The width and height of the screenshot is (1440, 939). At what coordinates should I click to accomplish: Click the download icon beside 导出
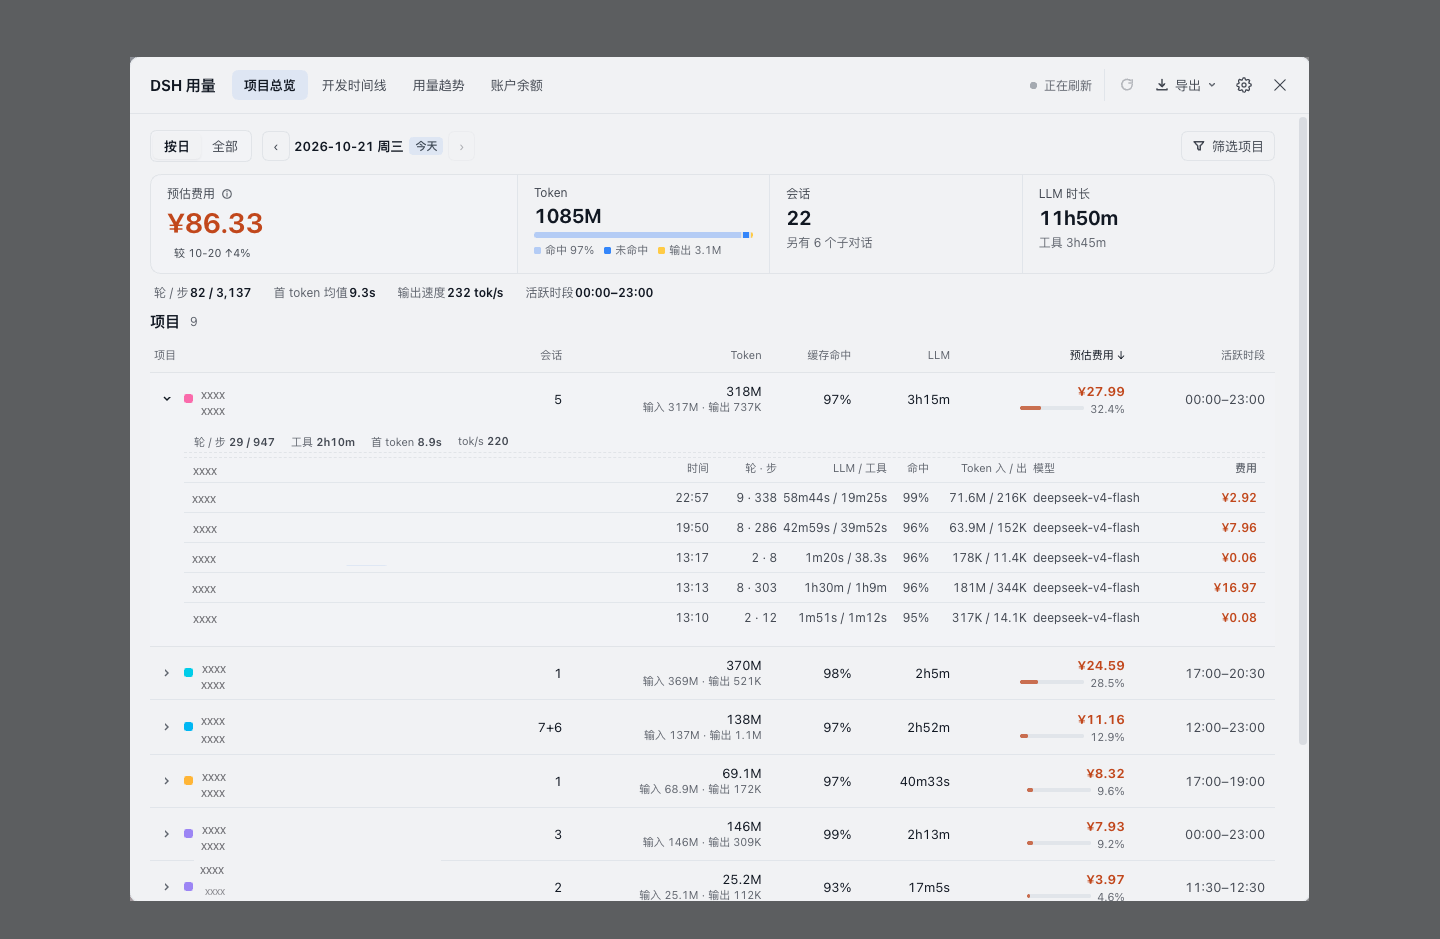point(1162,85)
